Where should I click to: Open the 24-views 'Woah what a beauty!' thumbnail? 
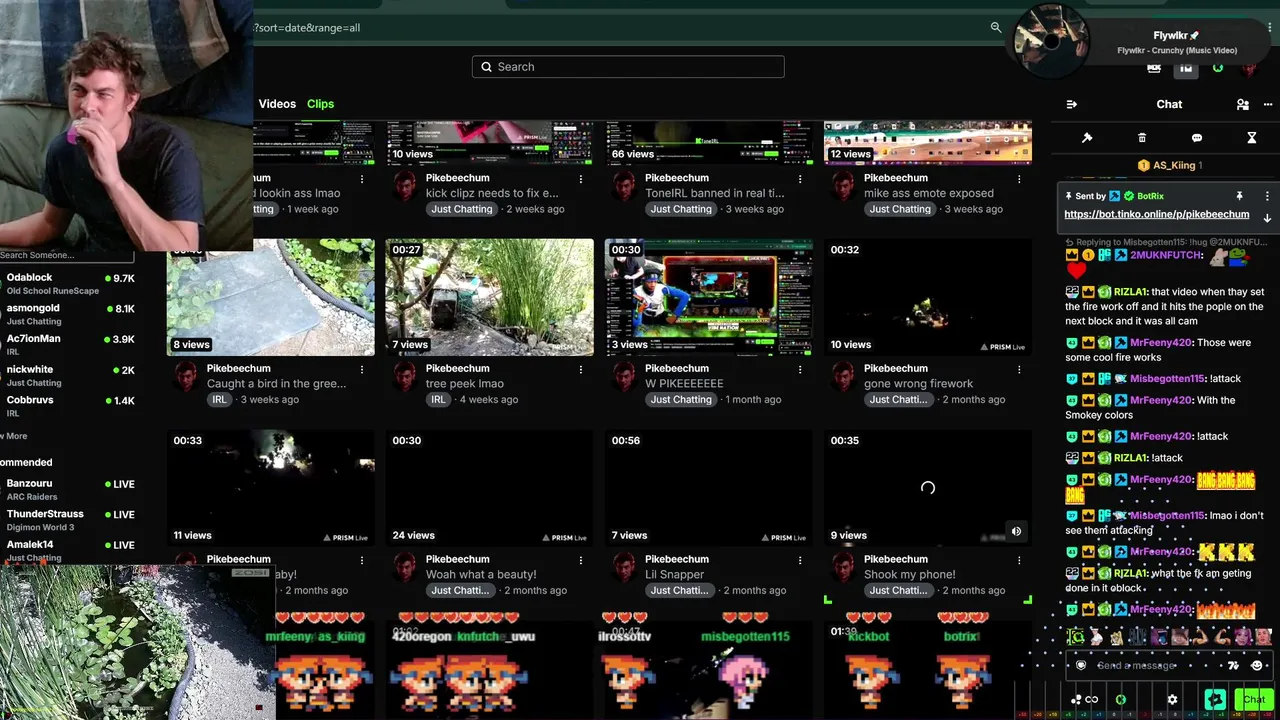[x=490, y=488]
